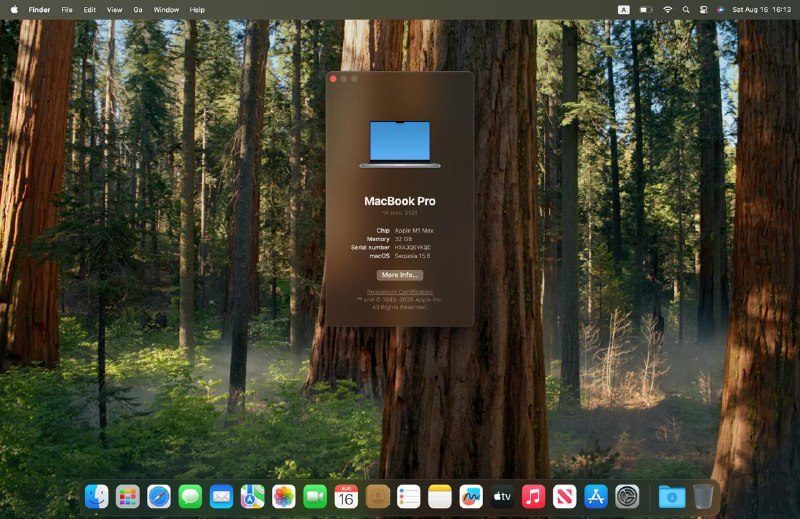Viewport: 800px width, 519px height.
Task: Open the Help menu
Action: (197, 9)
